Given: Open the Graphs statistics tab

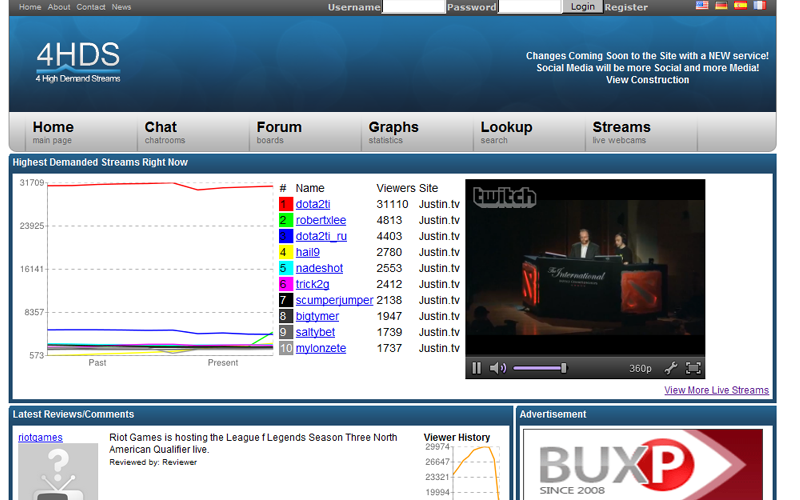Looking at the screenshot, I should click(x=393, y=132).
